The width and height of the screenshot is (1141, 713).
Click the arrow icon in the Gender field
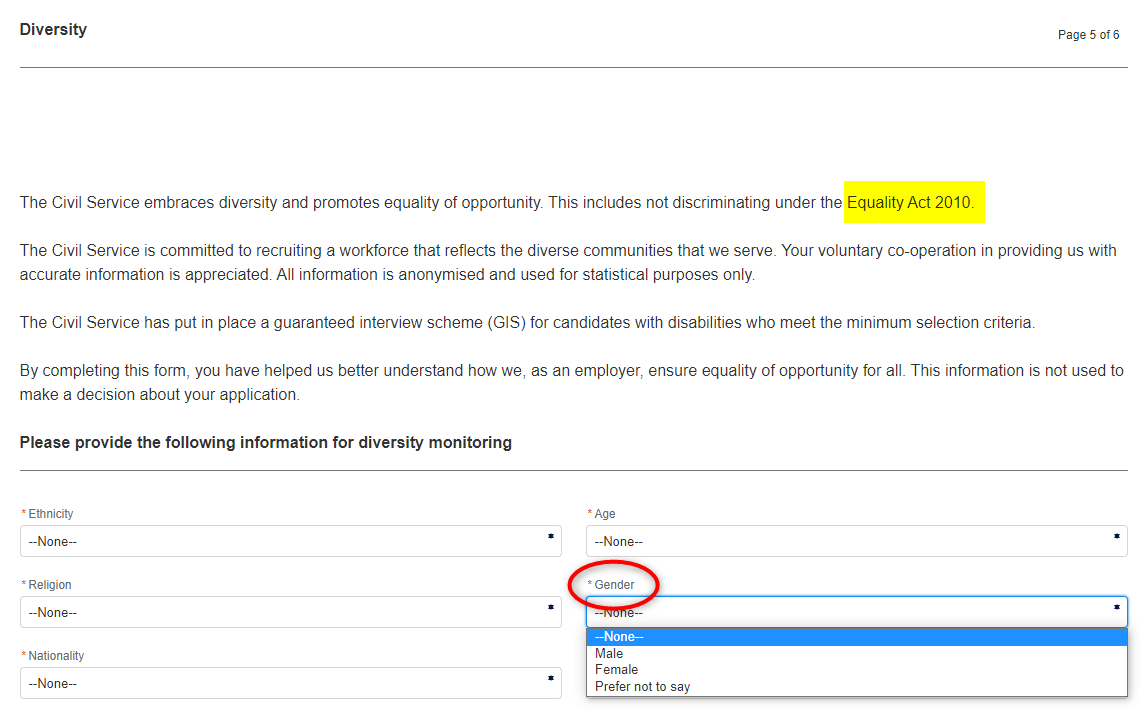1116,607
